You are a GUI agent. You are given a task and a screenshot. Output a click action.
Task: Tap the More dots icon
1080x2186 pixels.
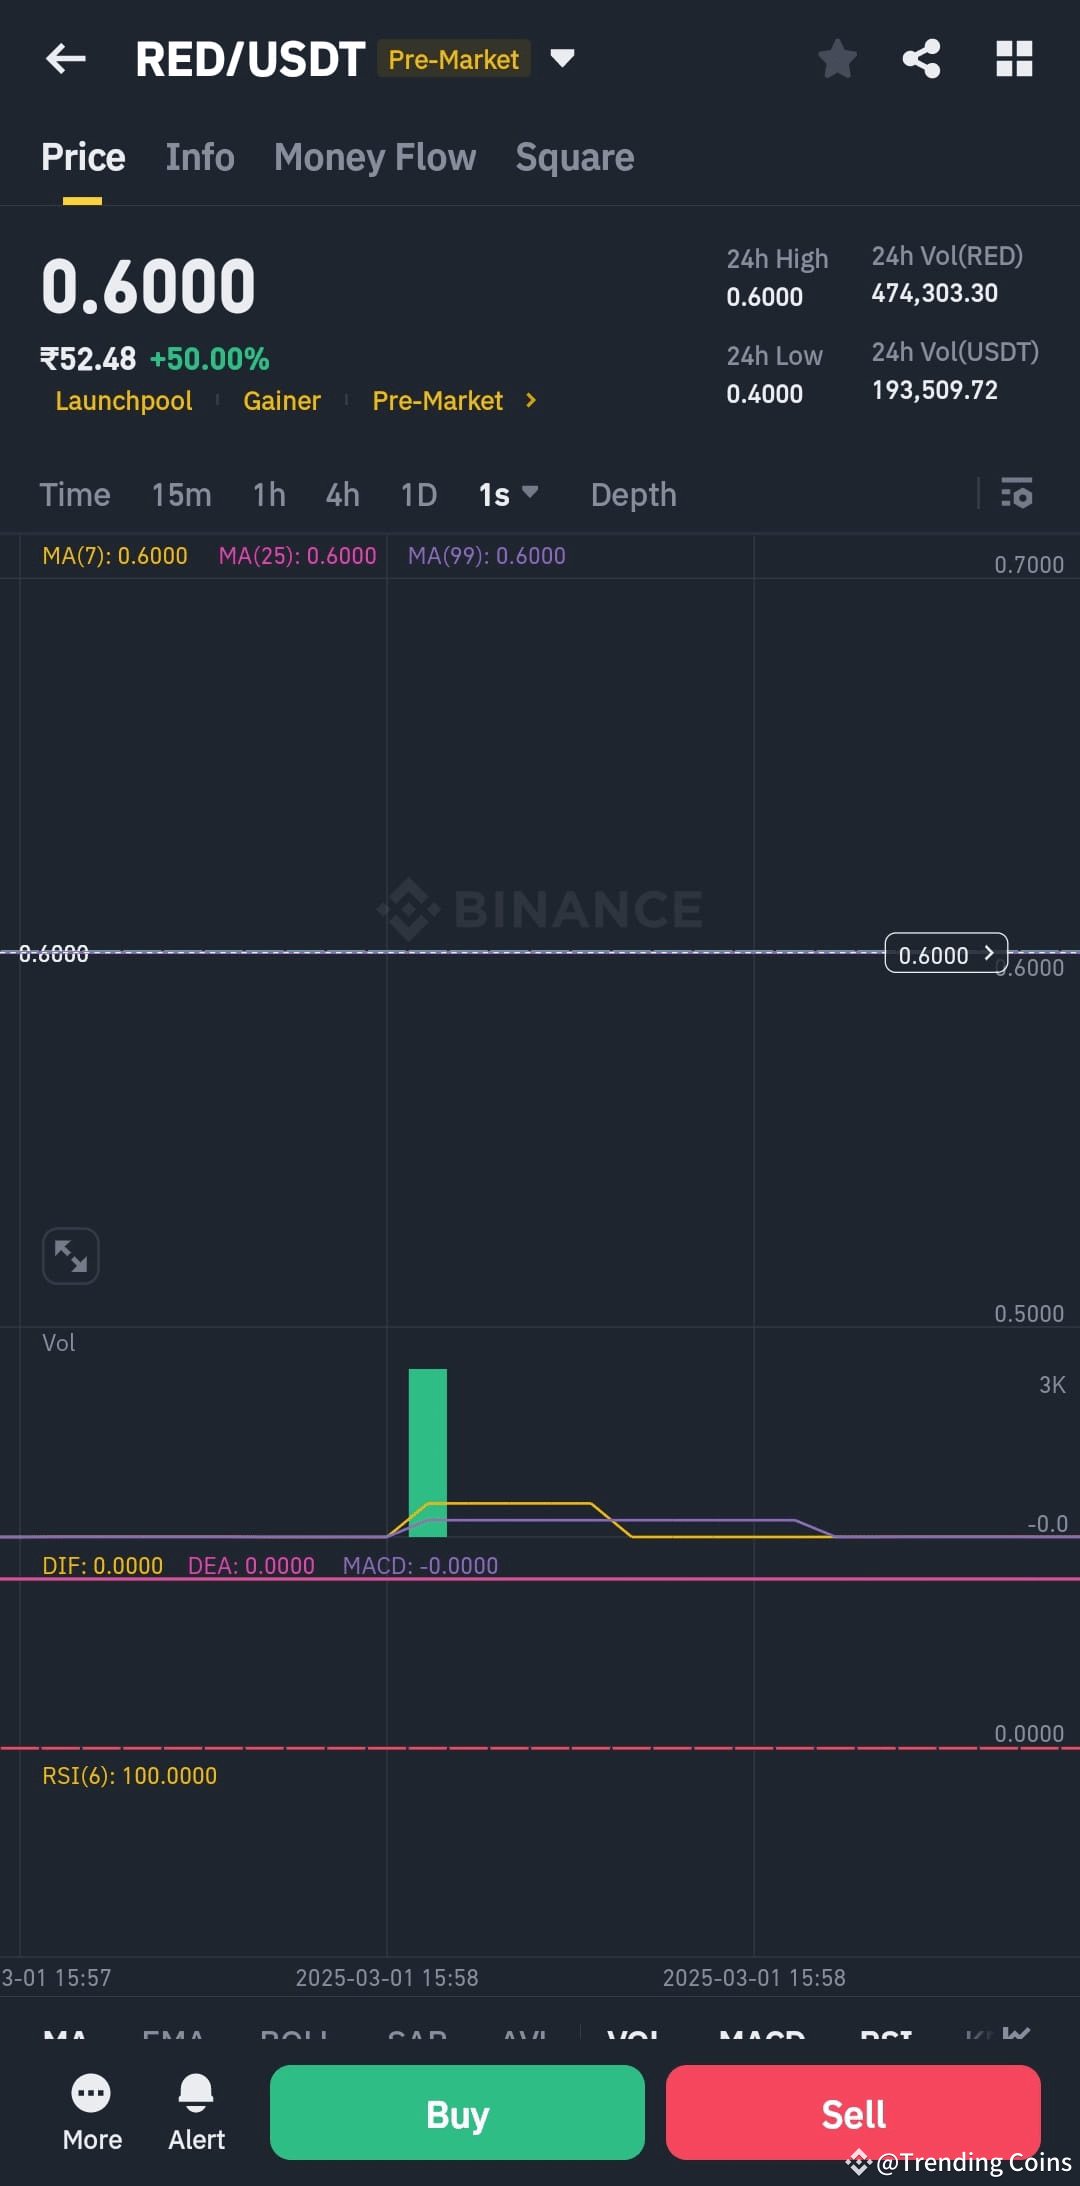(92, 2092)
